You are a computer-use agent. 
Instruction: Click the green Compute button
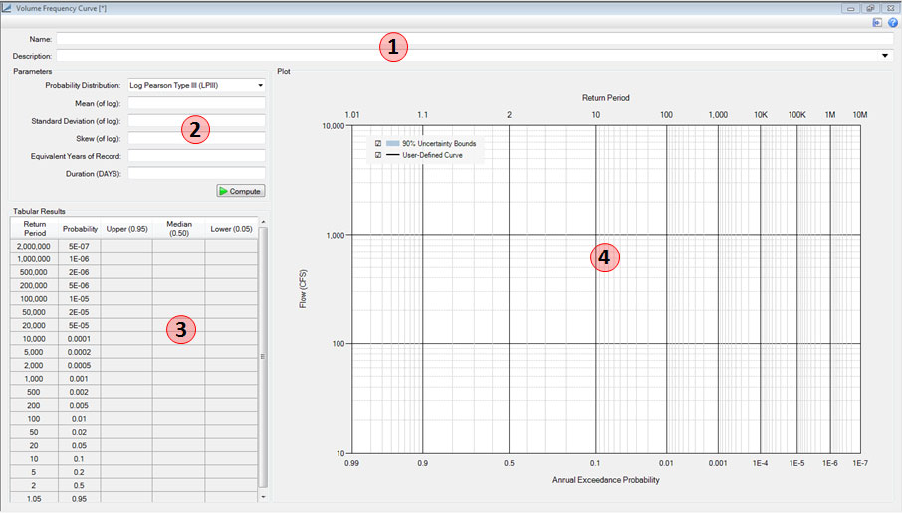240,191
